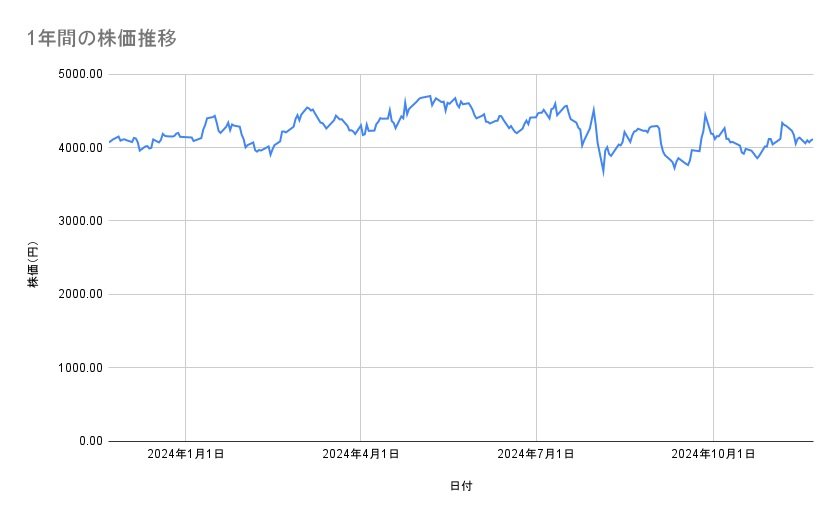Click the y-axis label 3000.00
Screen dimensions: 839x519
(83, 221)
